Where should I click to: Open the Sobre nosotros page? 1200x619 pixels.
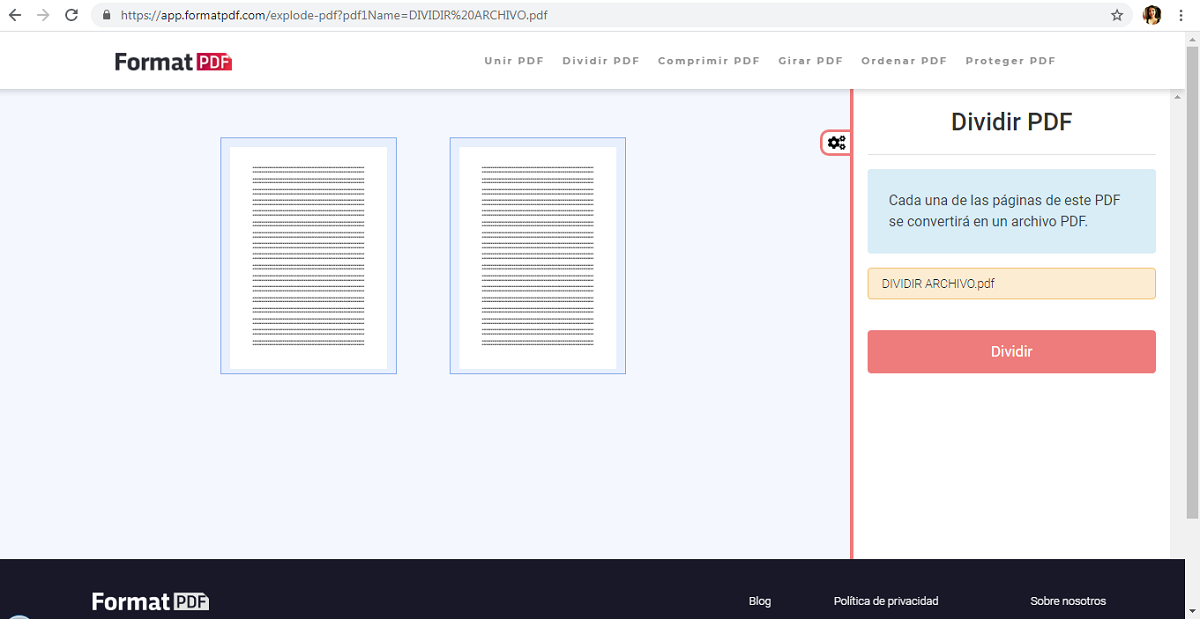coord(1068,601)
